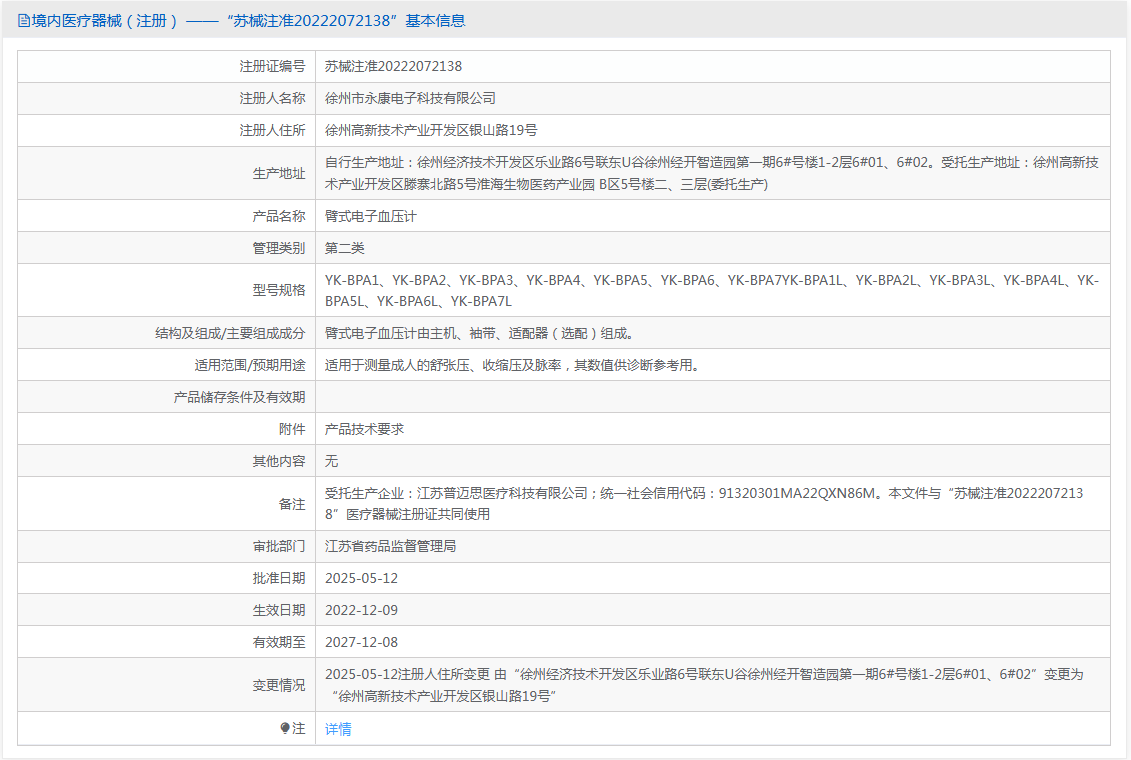Click the 管理类别 row label
Viewport: 1131px width, 760px height.
pyautogui.click(x=278, y=248)
